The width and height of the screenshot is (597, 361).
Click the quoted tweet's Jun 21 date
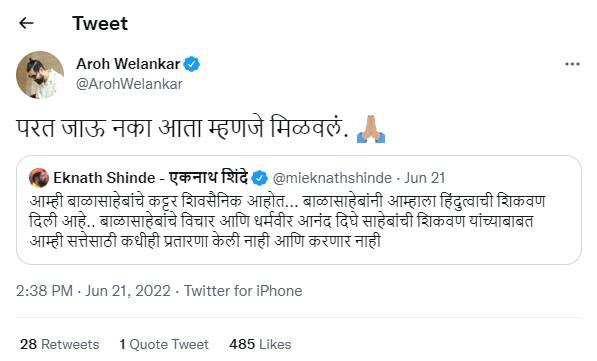tap(424, 178)
